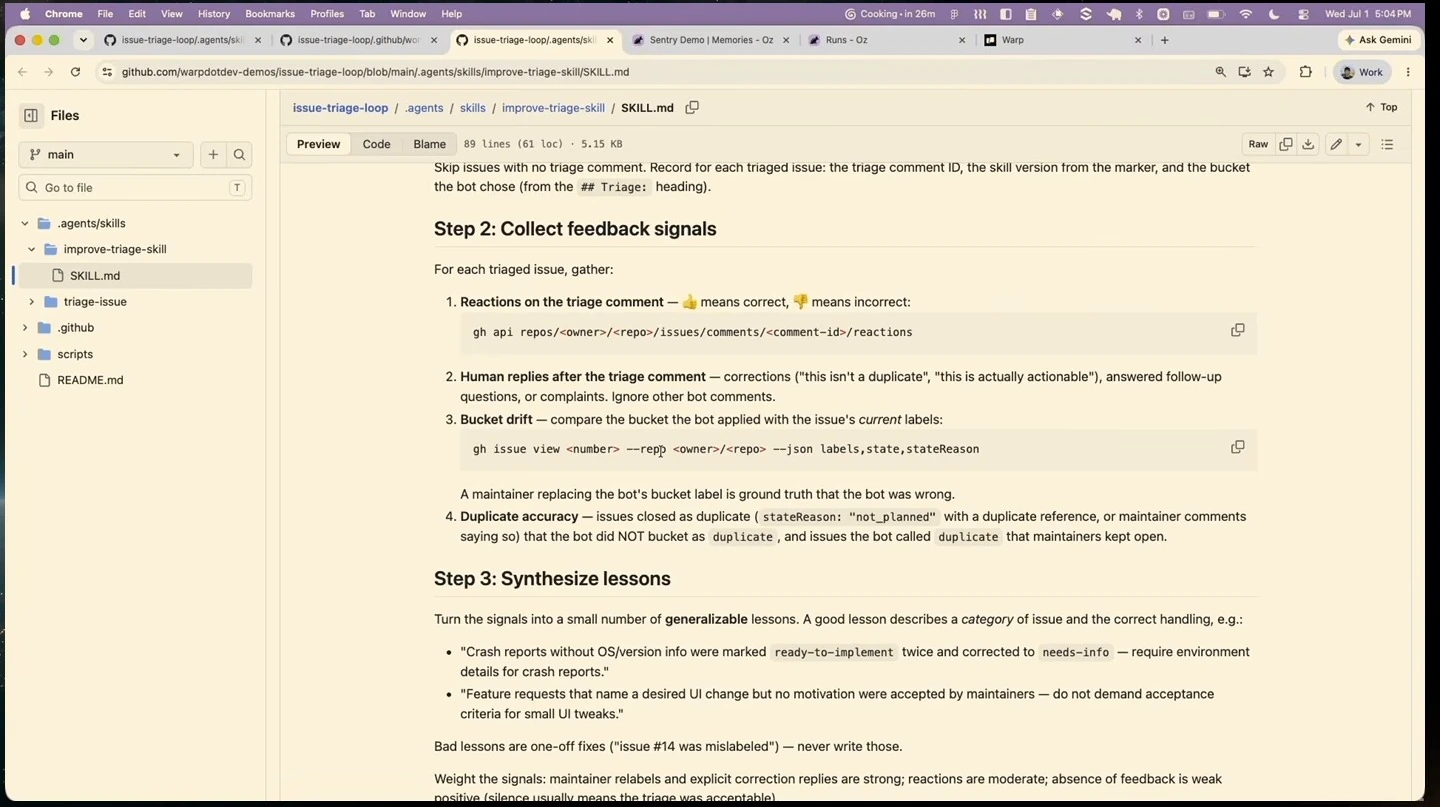View site information icon in address bar
The width and height of the screenshot is (1440, 807).
coord(107,72)
